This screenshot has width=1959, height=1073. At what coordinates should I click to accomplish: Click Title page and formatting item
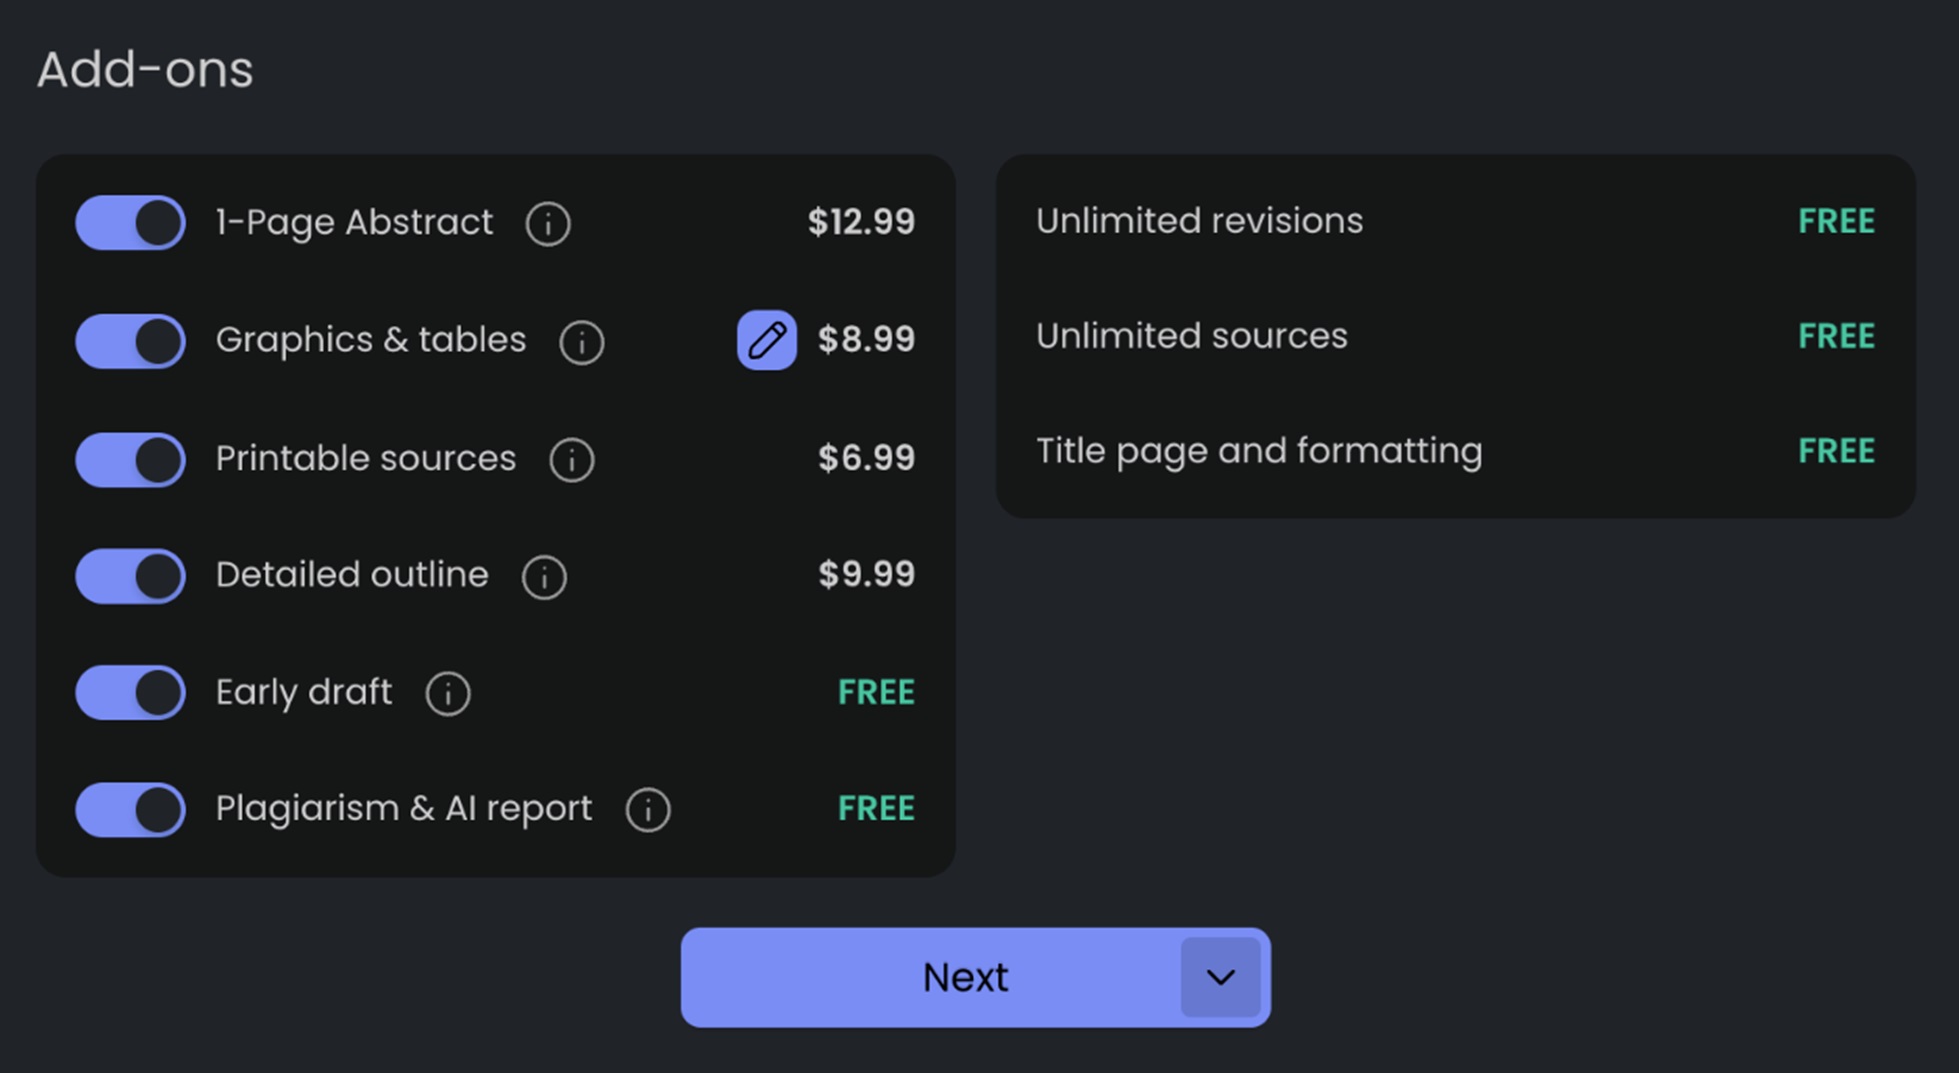point(1258,451)
